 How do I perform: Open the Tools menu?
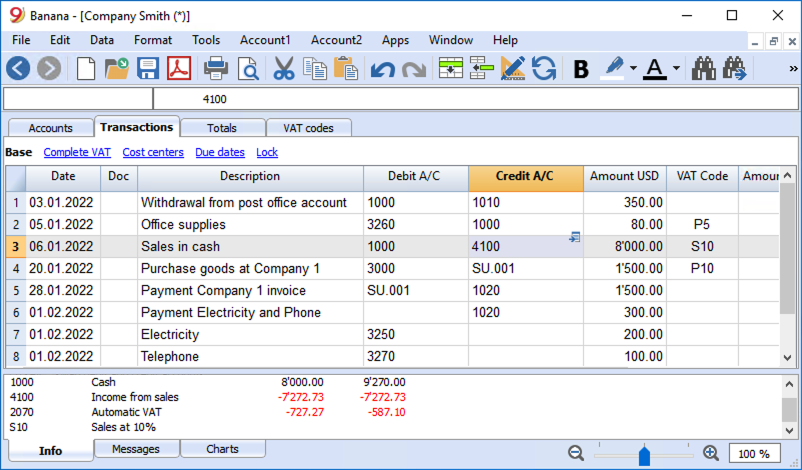[x=206, y=40]
